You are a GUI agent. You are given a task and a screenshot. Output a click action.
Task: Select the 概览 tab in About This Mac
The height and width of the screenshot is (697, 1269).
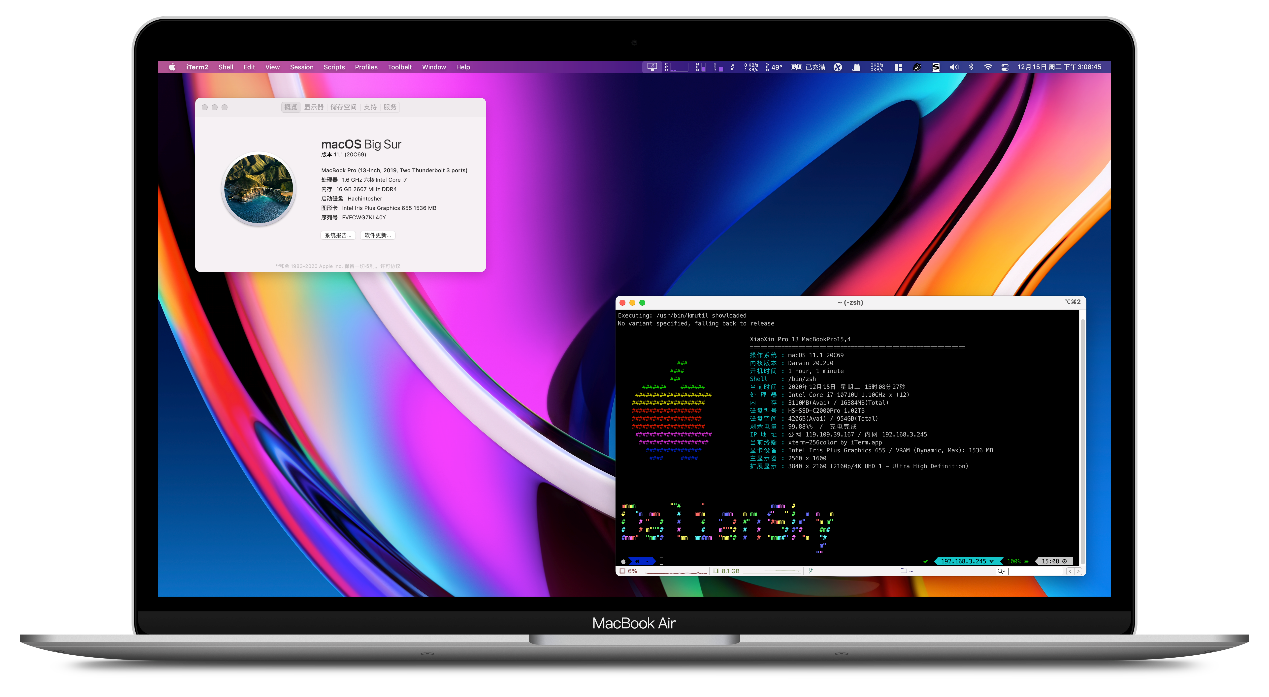pyautogui.click(x=291, y=106)
